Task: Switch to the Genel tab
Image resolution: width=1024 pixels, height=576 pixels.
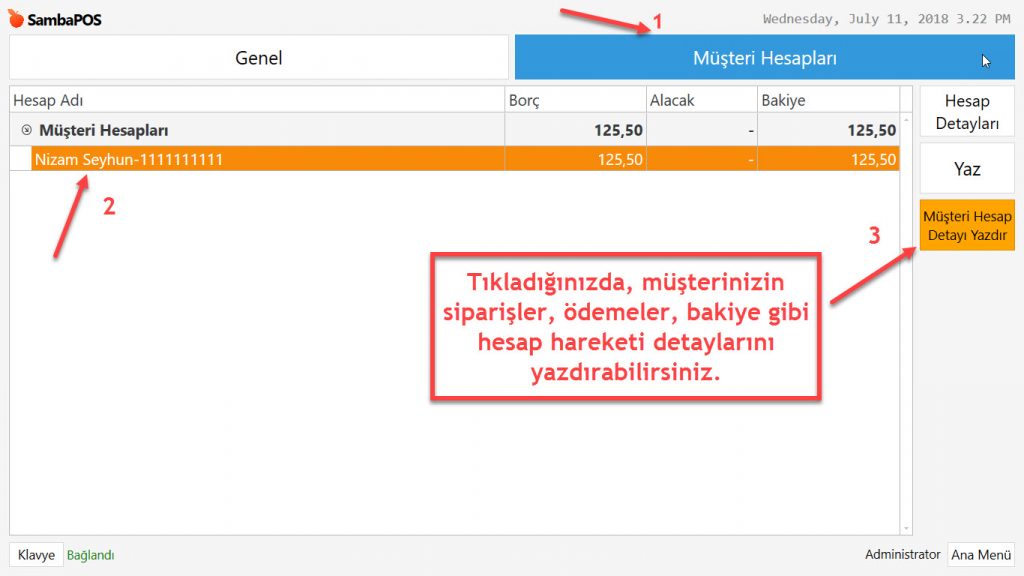Action: pyautogui.click(x=259, y=58)
